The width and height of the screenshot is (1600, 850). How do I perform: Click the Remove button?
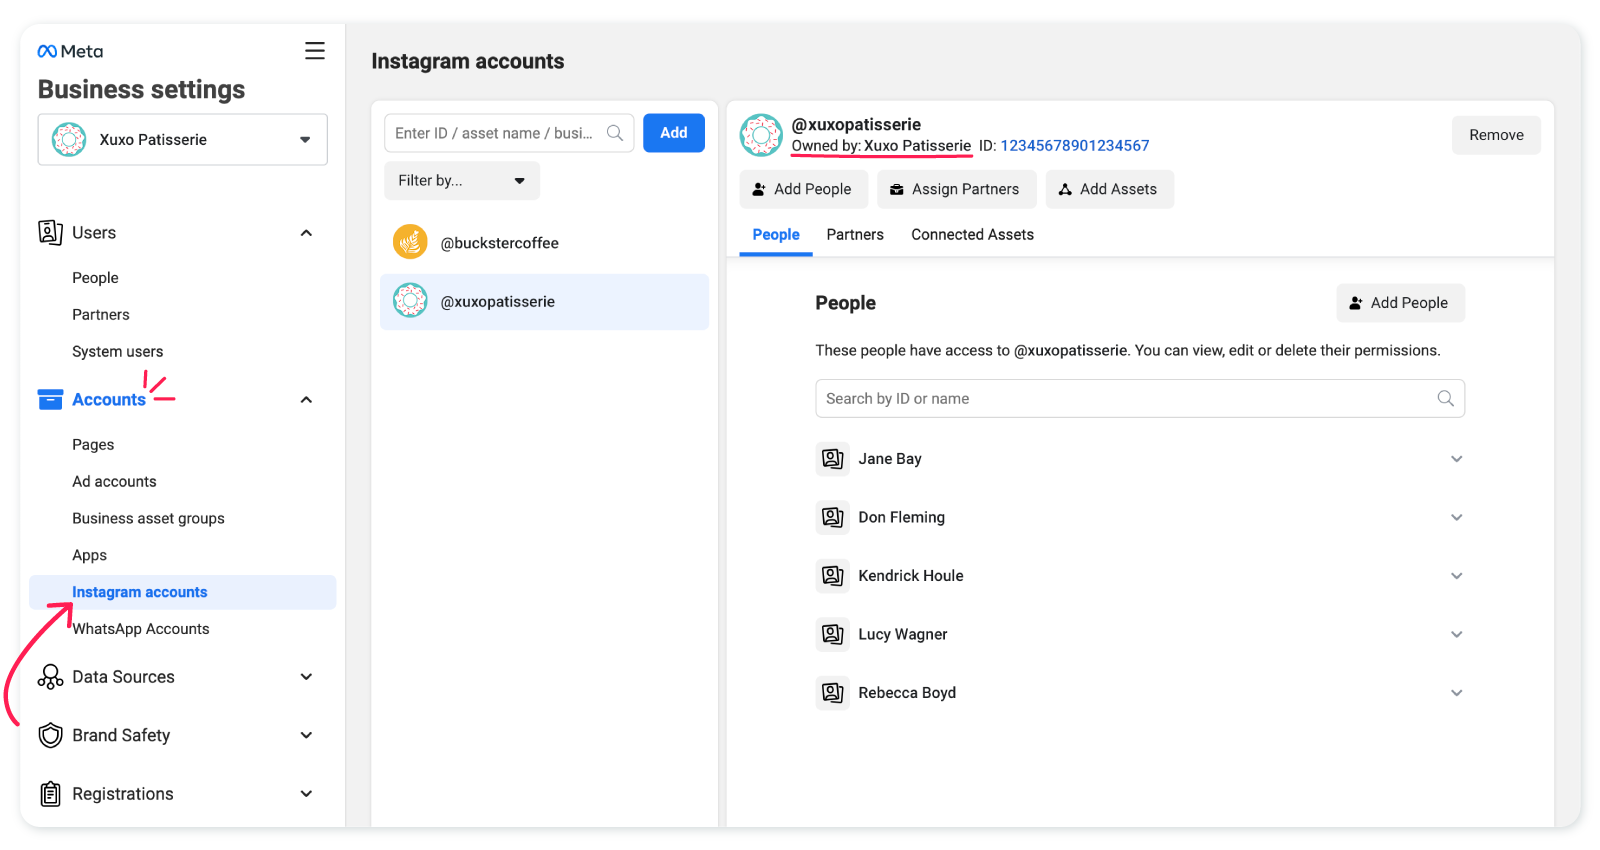(1496, 135)
